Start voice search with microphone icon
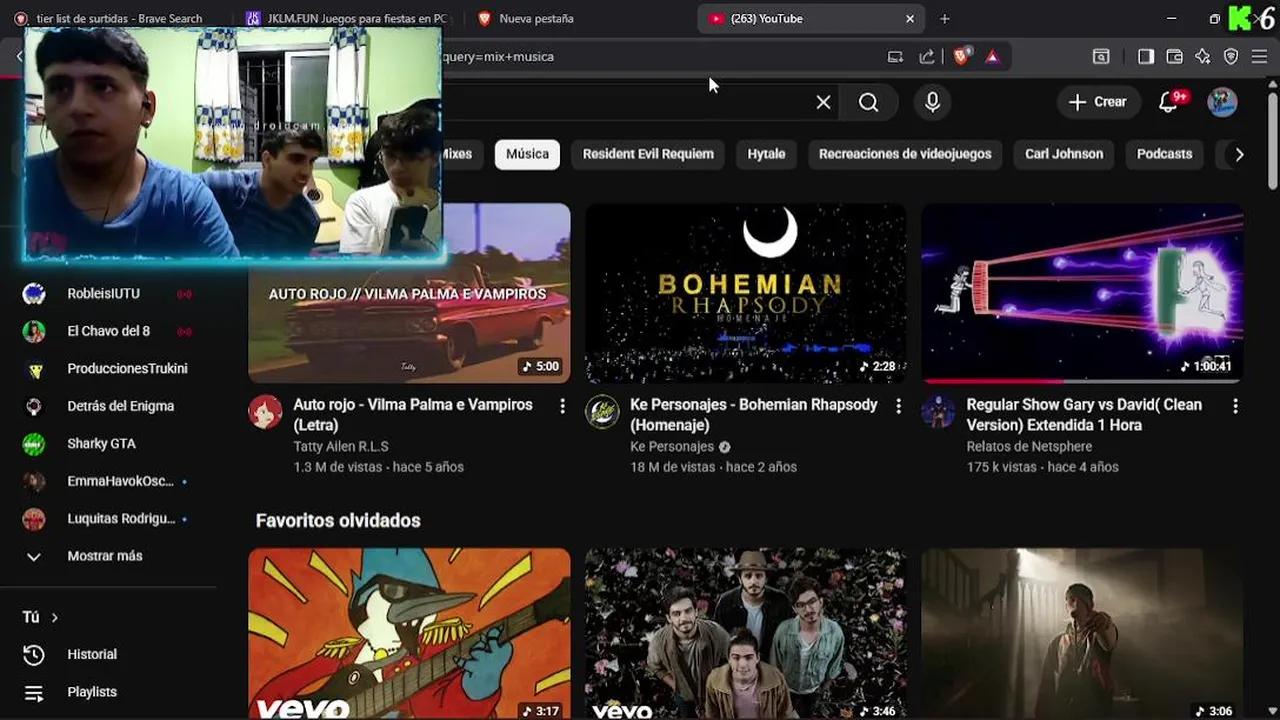Viewport: 1280px width, 720px height. (932, 102)
